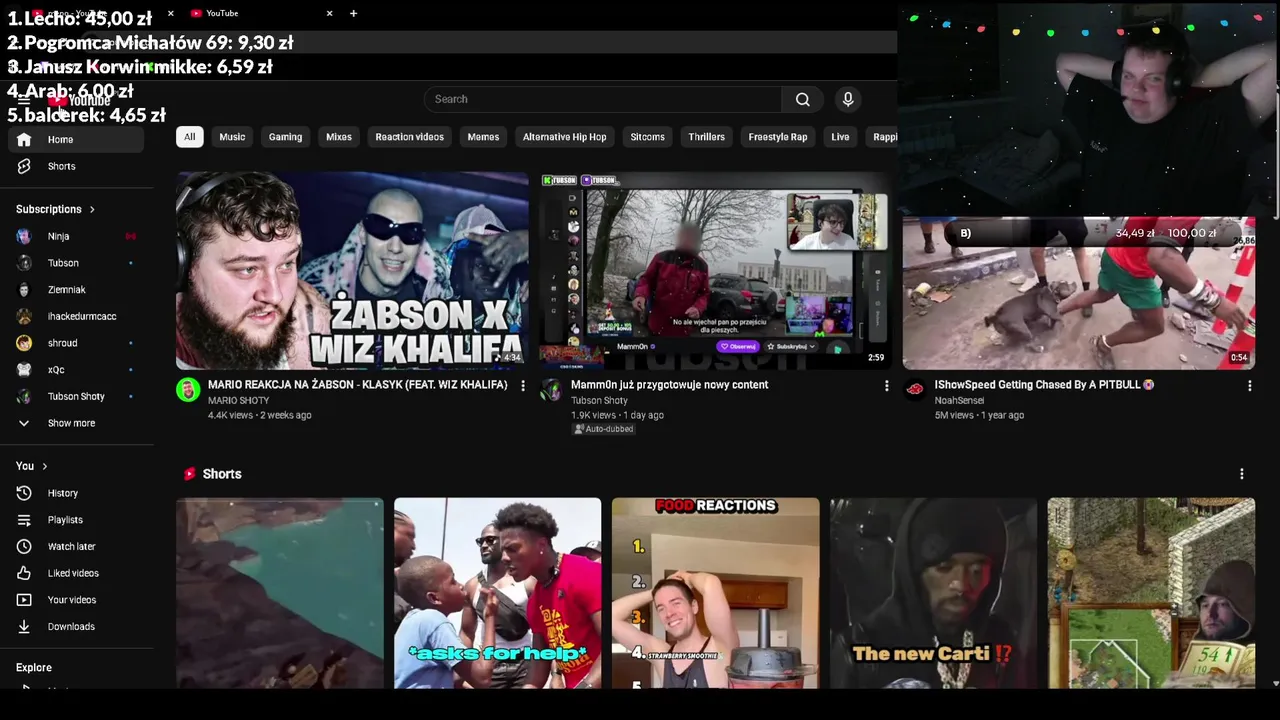Select the Reaction videos chip
Viewport: 1280px width, 720px height.
click(x=409, y=137)
